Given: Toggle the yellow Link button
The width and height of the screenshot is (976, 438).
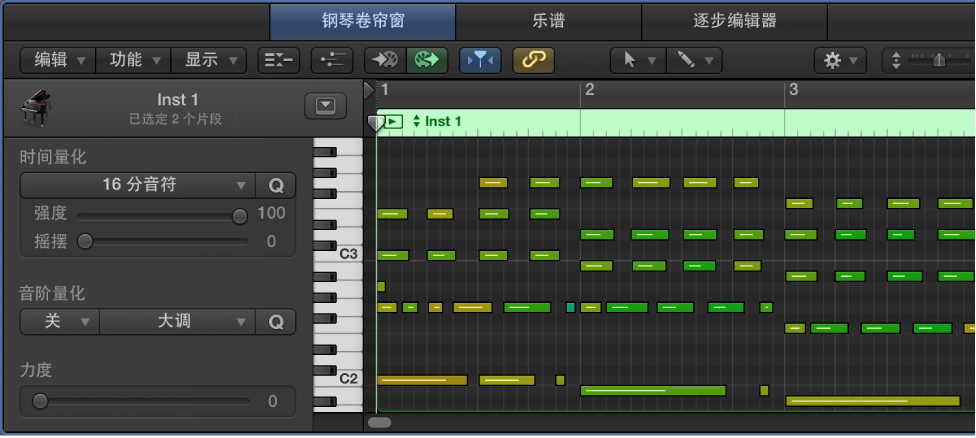Looking at the screenshot, I should pyautogui.click(x=533, y=60).
